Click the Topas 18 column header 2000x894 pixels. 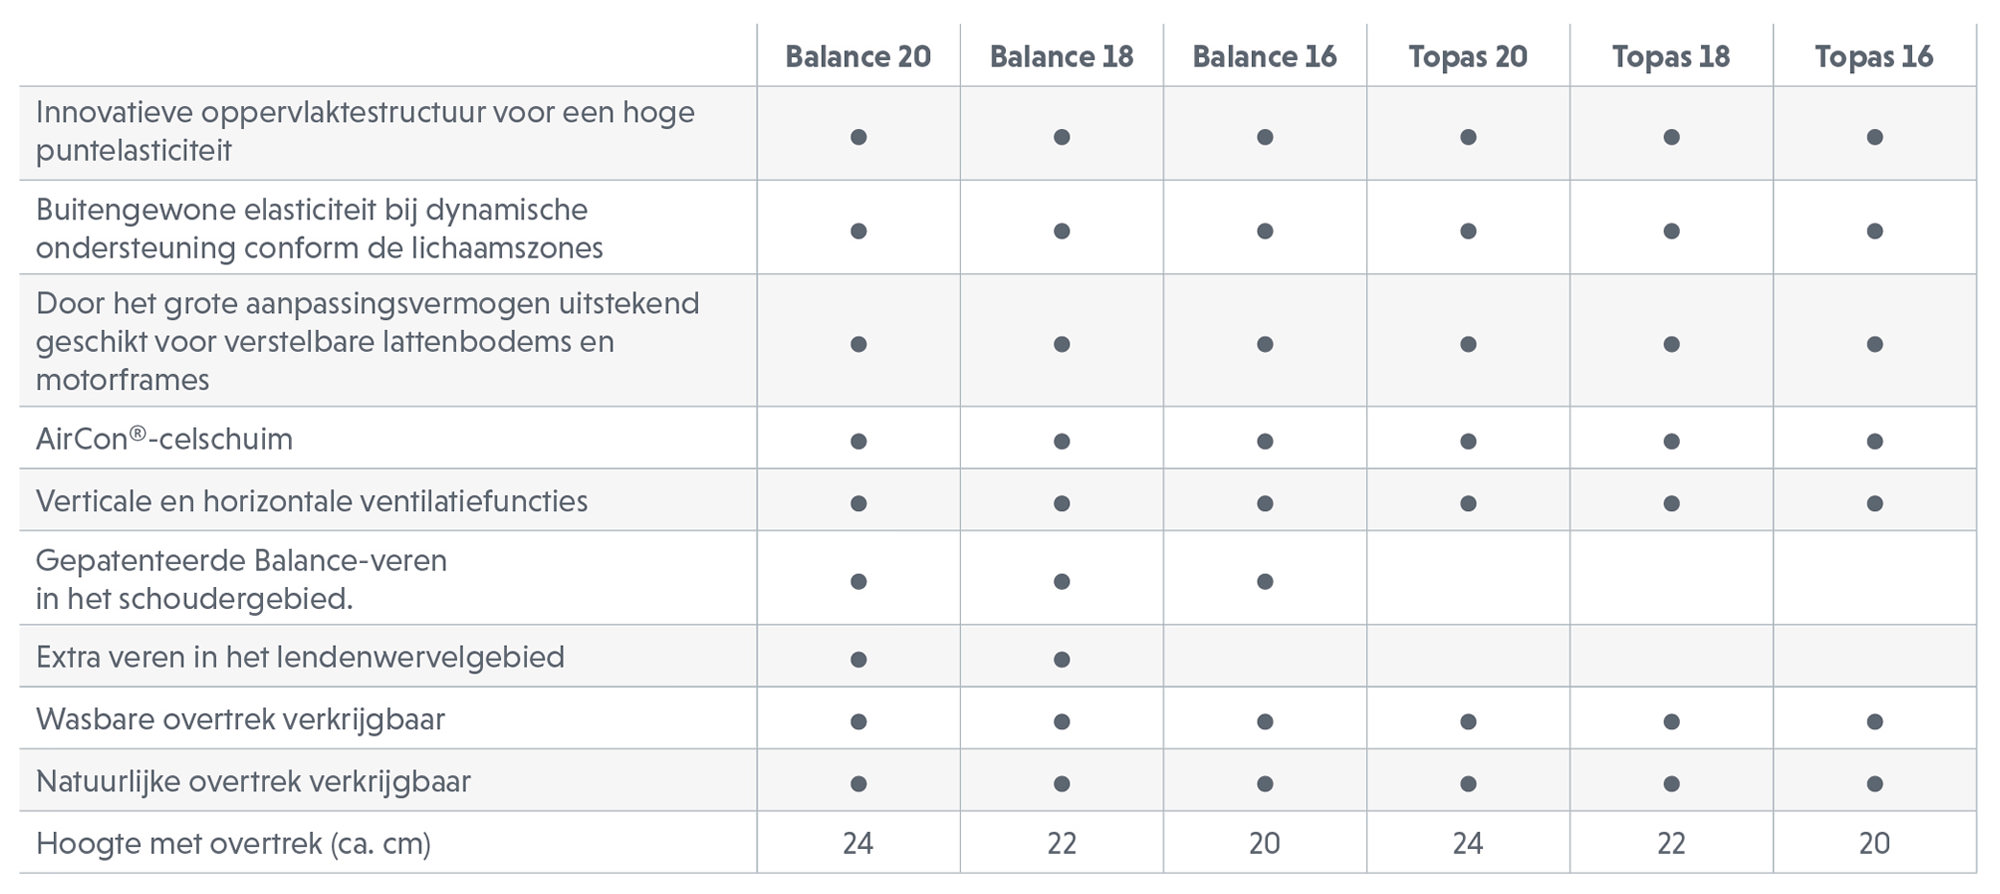(x=1671, y=57)
